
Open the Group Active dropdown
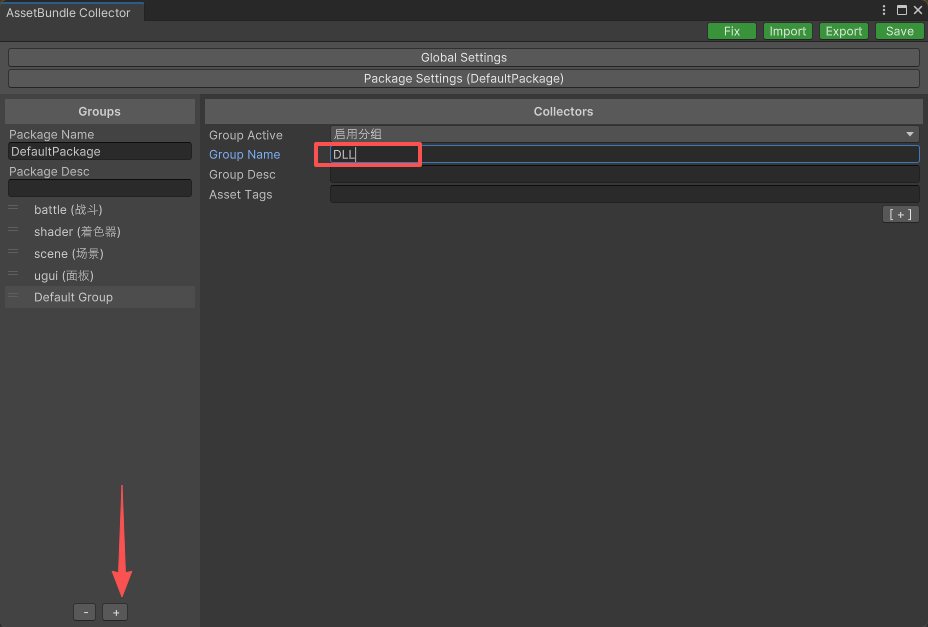tap(624, 134)
